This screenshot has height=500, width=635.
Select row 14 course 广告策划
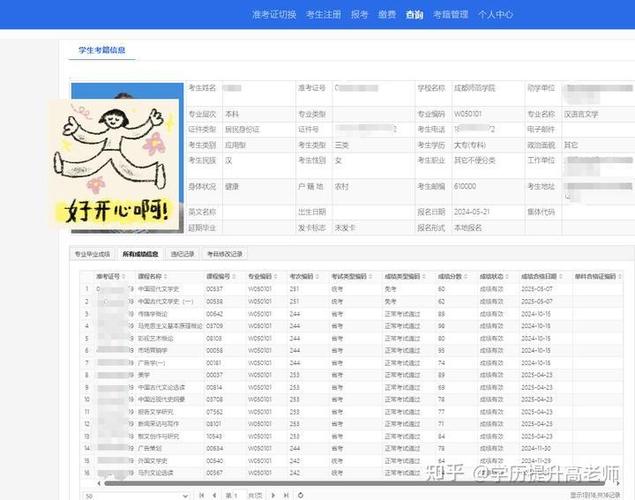[x=150, y=448]
